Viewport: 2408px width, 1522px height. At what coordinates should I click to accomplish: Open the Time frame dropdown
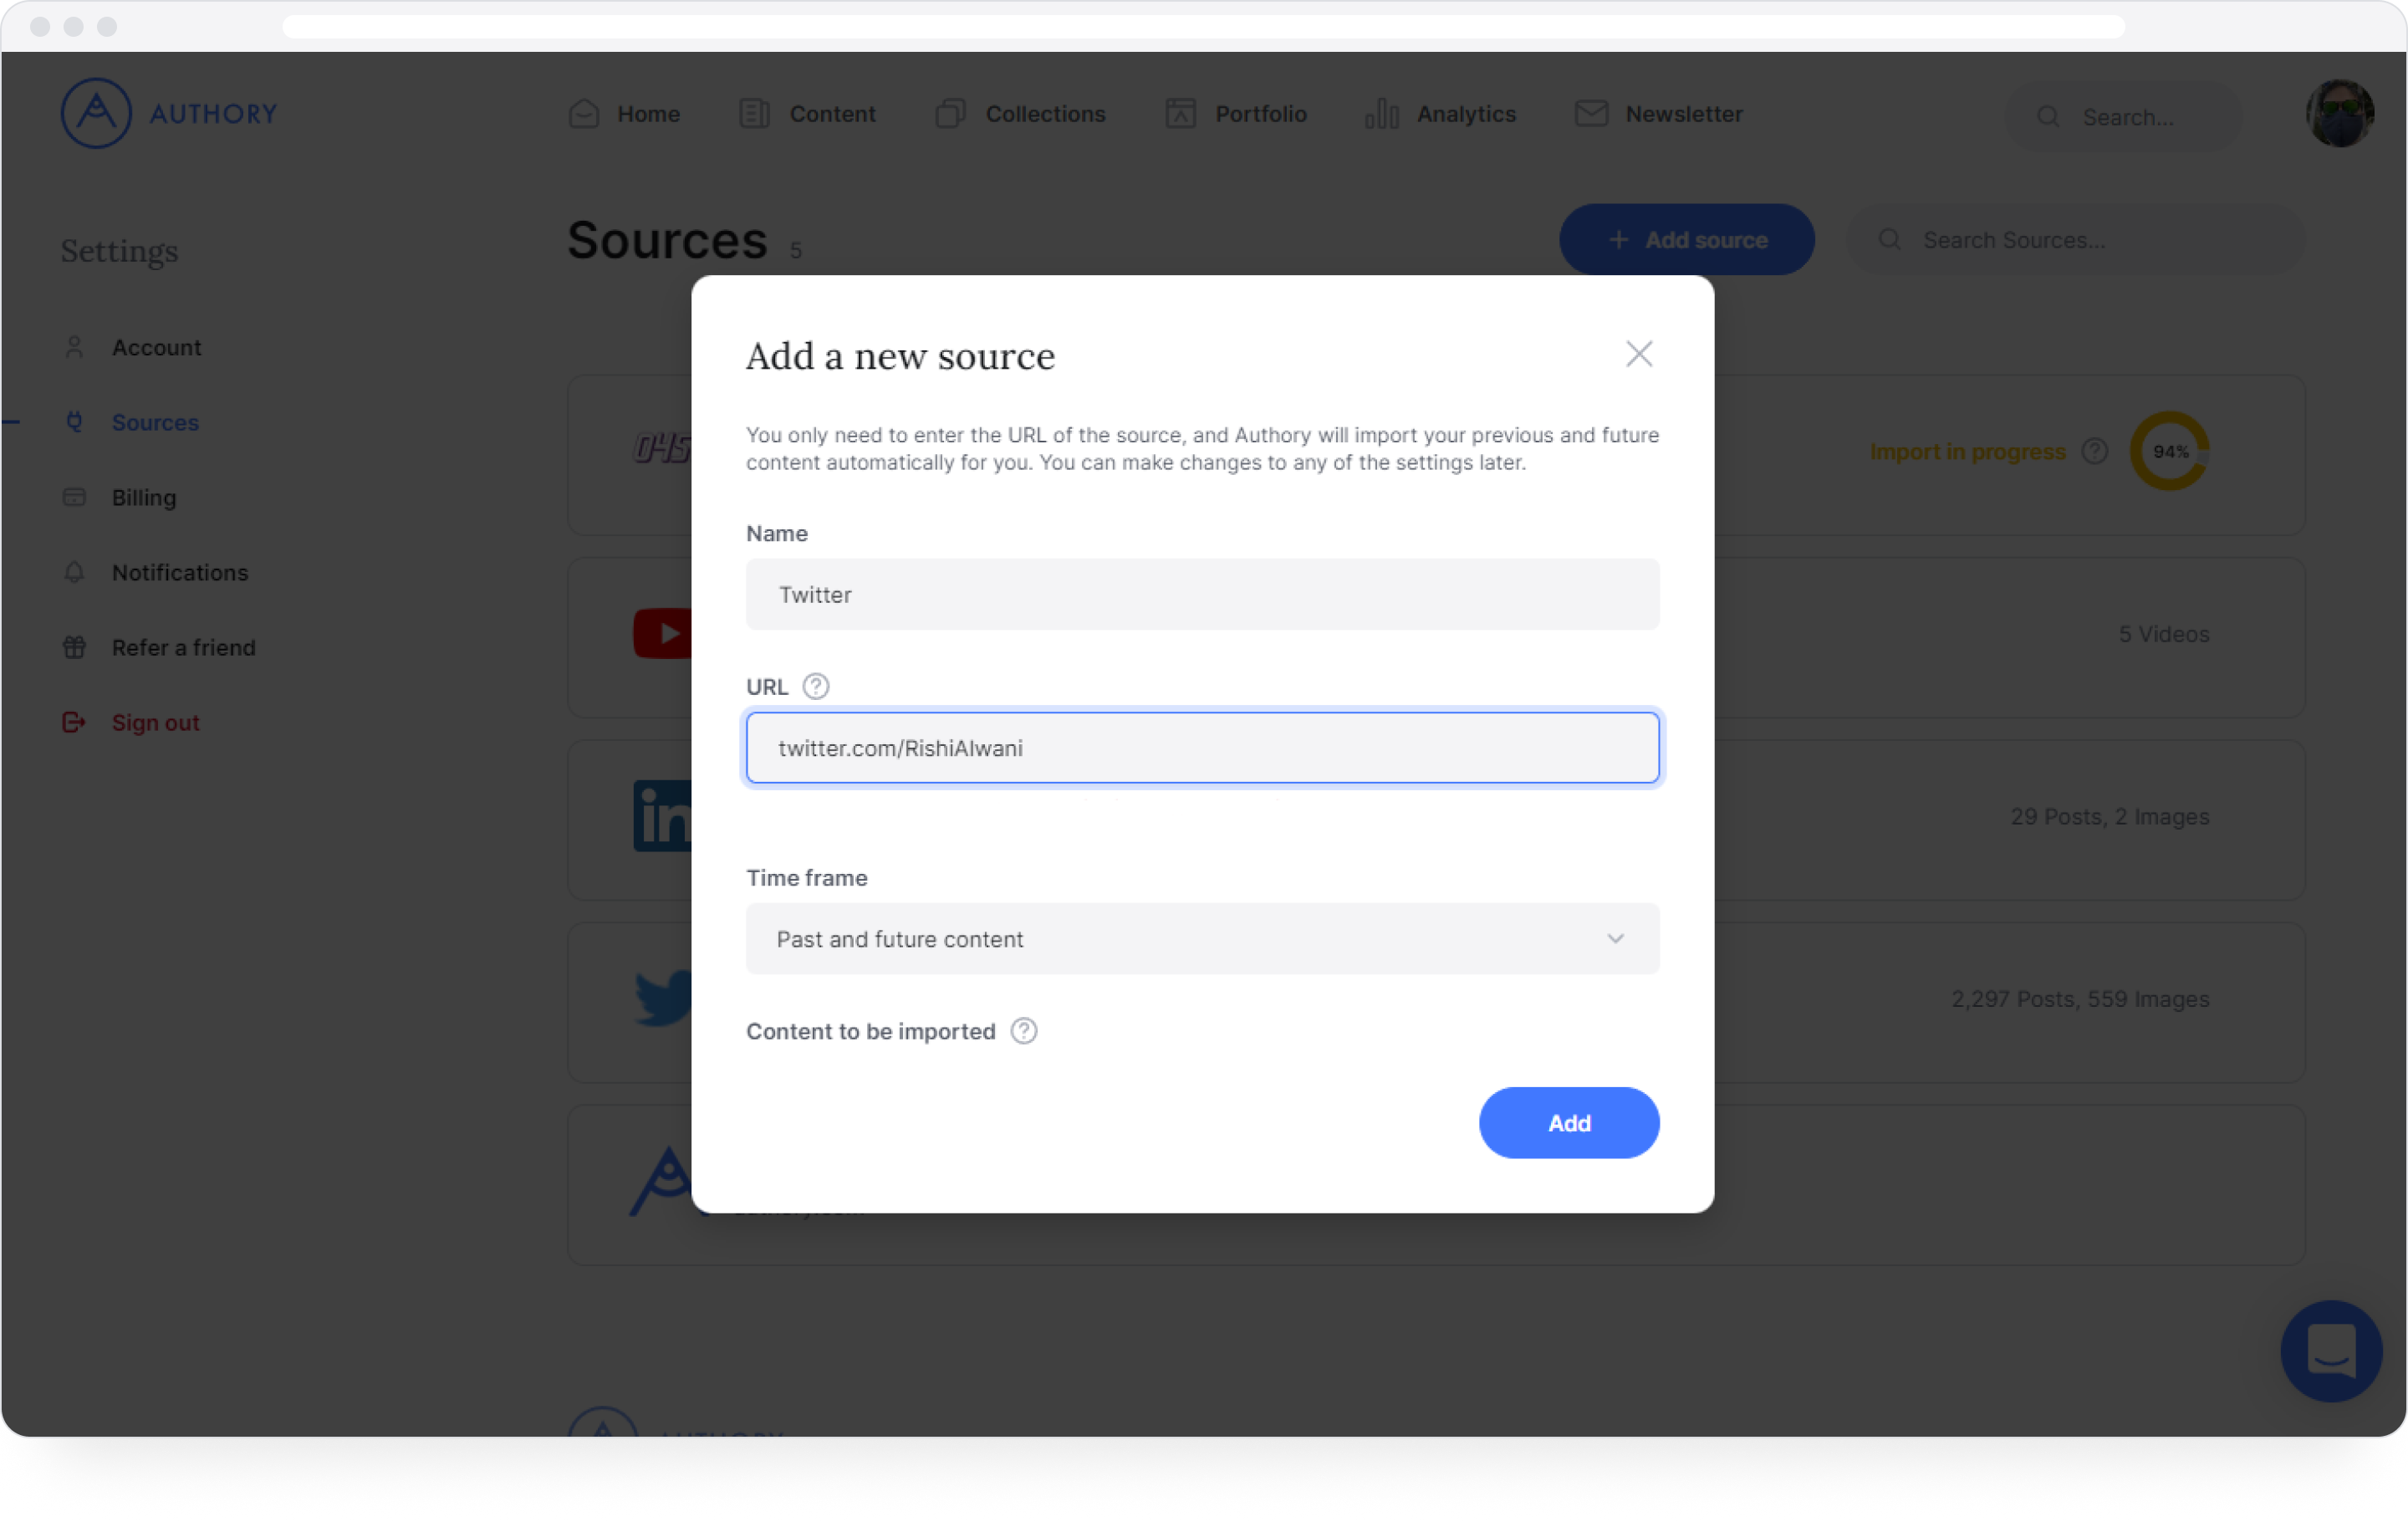click(x=1202, y=939)
